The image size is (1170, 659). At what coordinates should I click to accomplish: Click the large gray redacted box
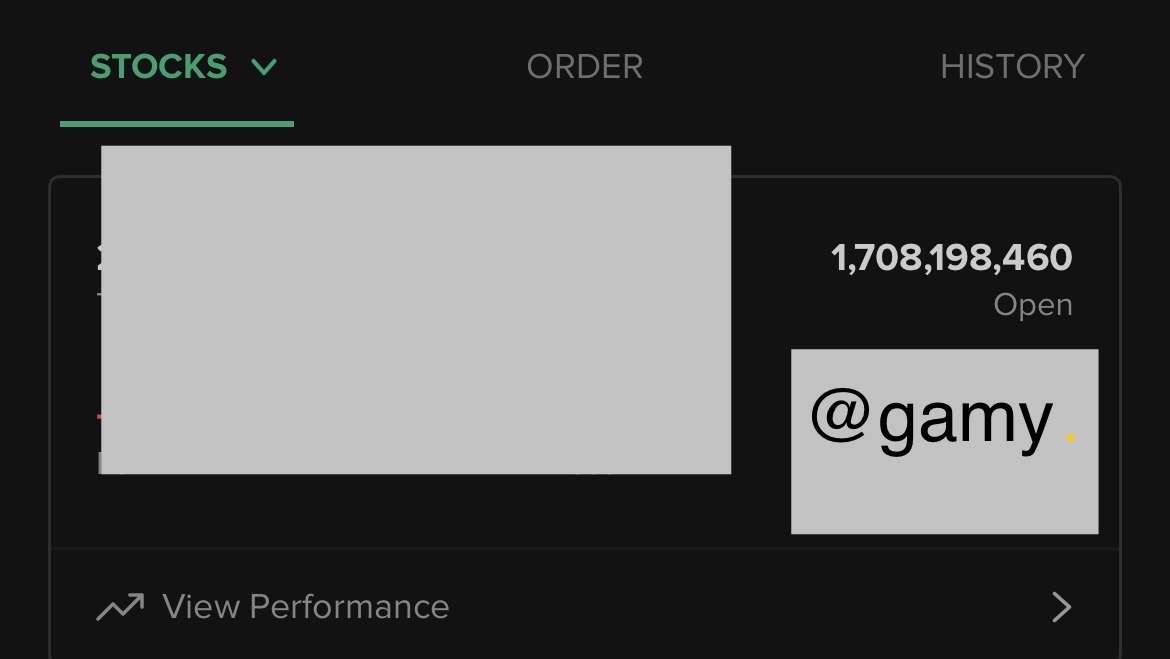416,310
